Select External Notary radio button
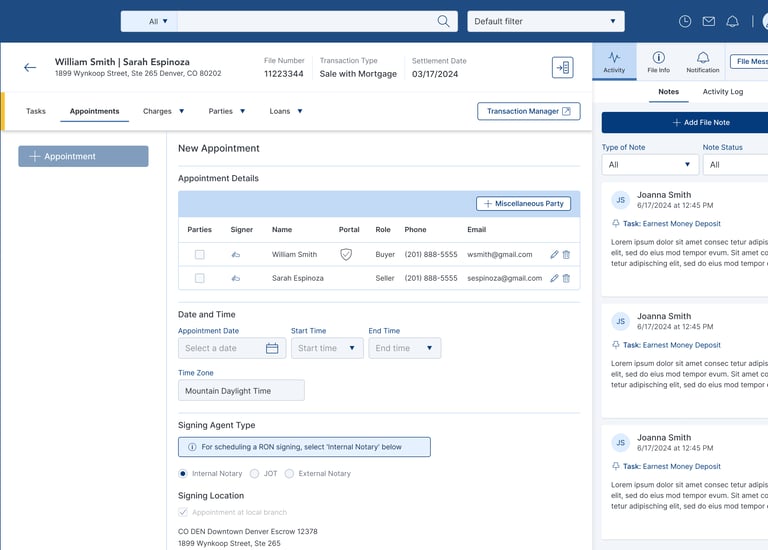The height and width of the screenshot is (550, 768). (x=289, y=474)
